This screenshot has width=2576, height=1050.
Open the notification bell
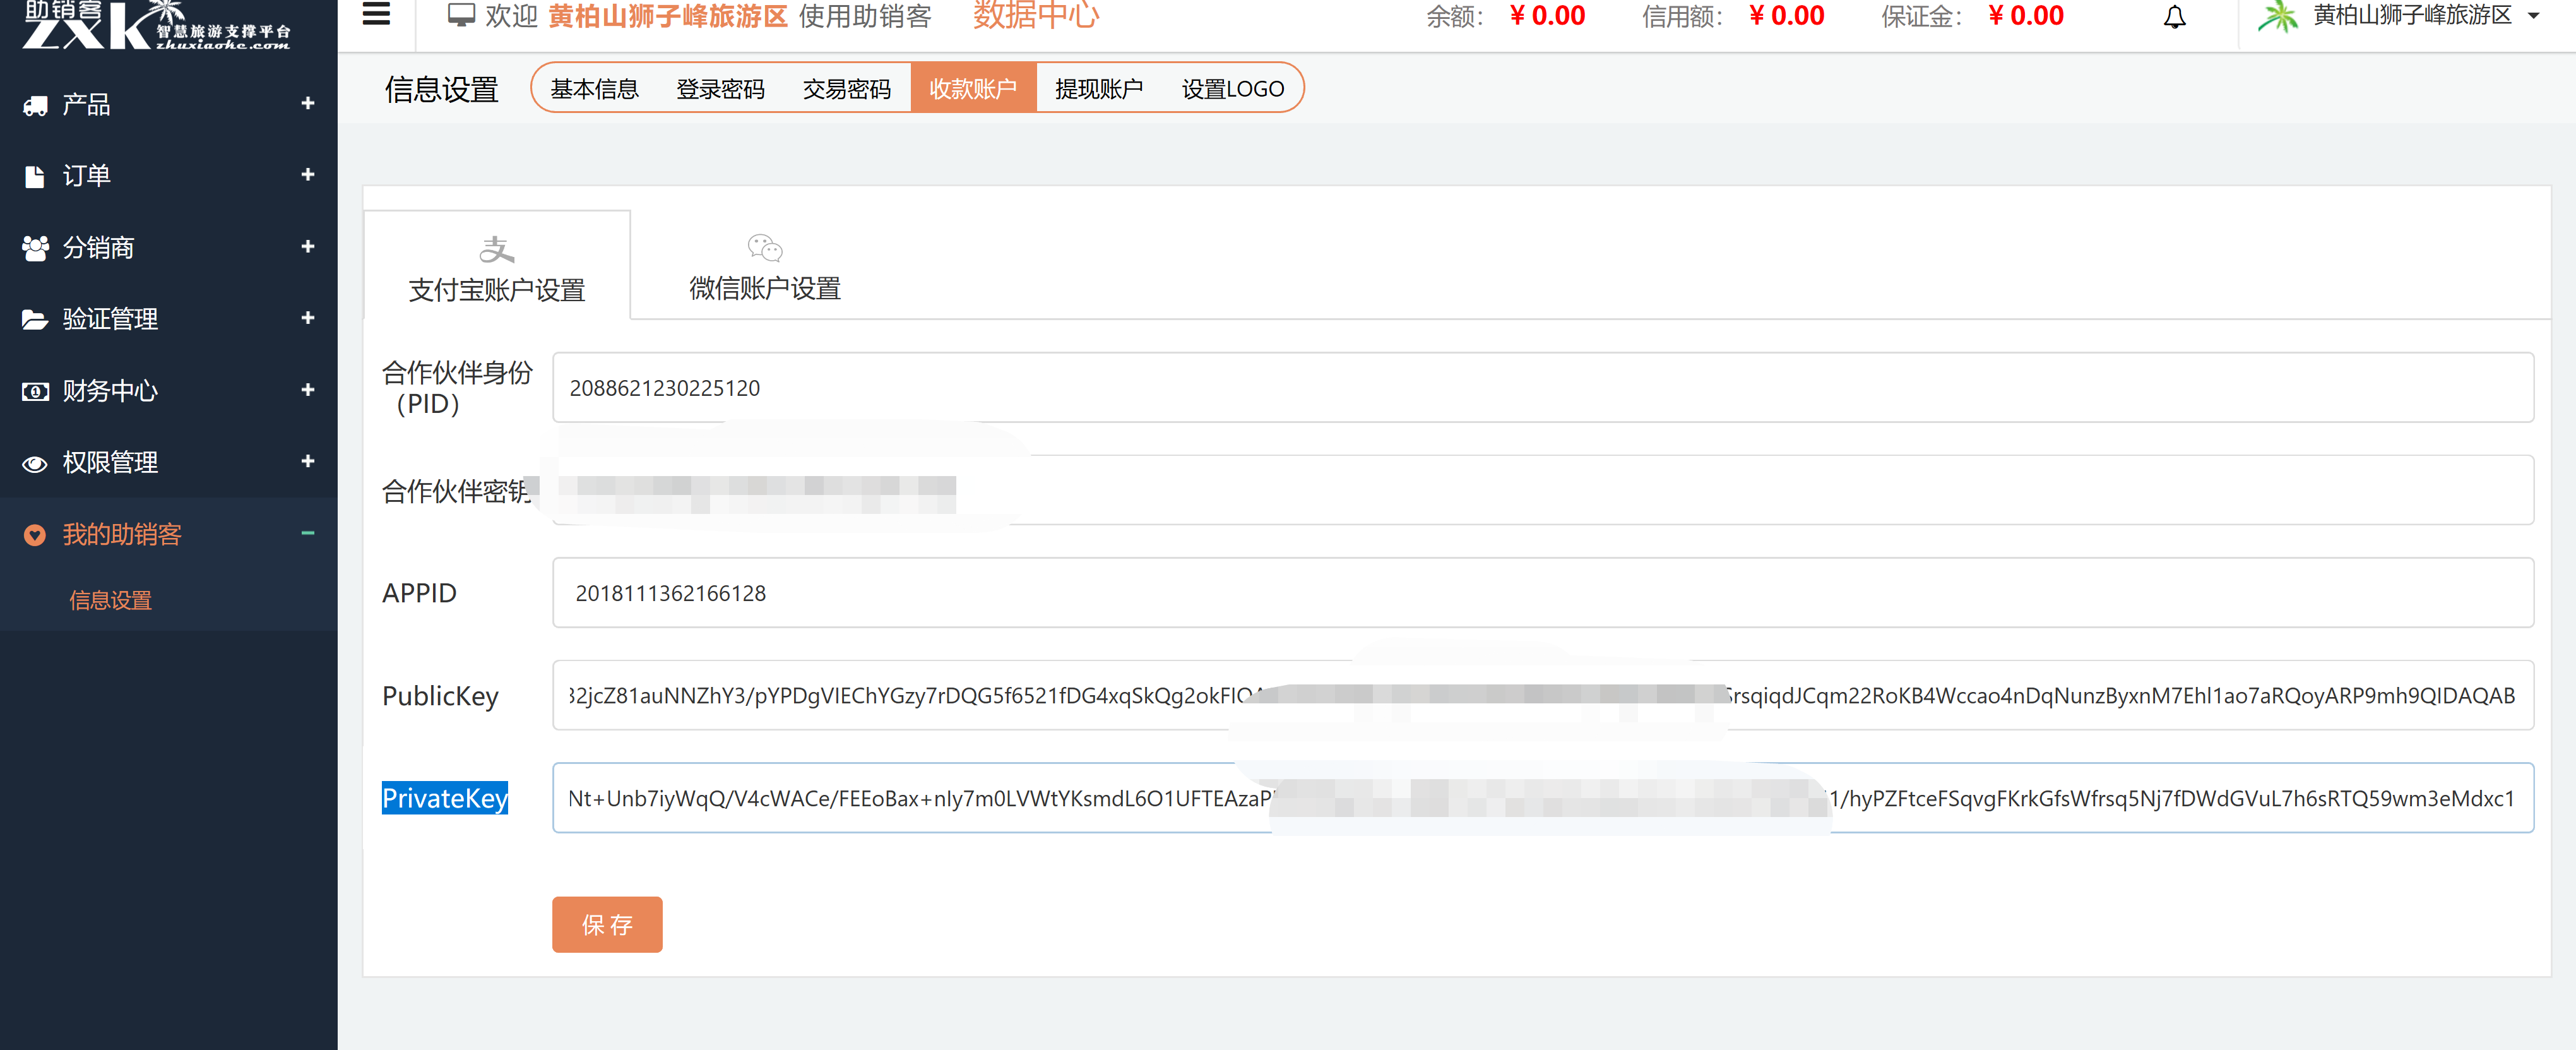[x=2177, y=16]
